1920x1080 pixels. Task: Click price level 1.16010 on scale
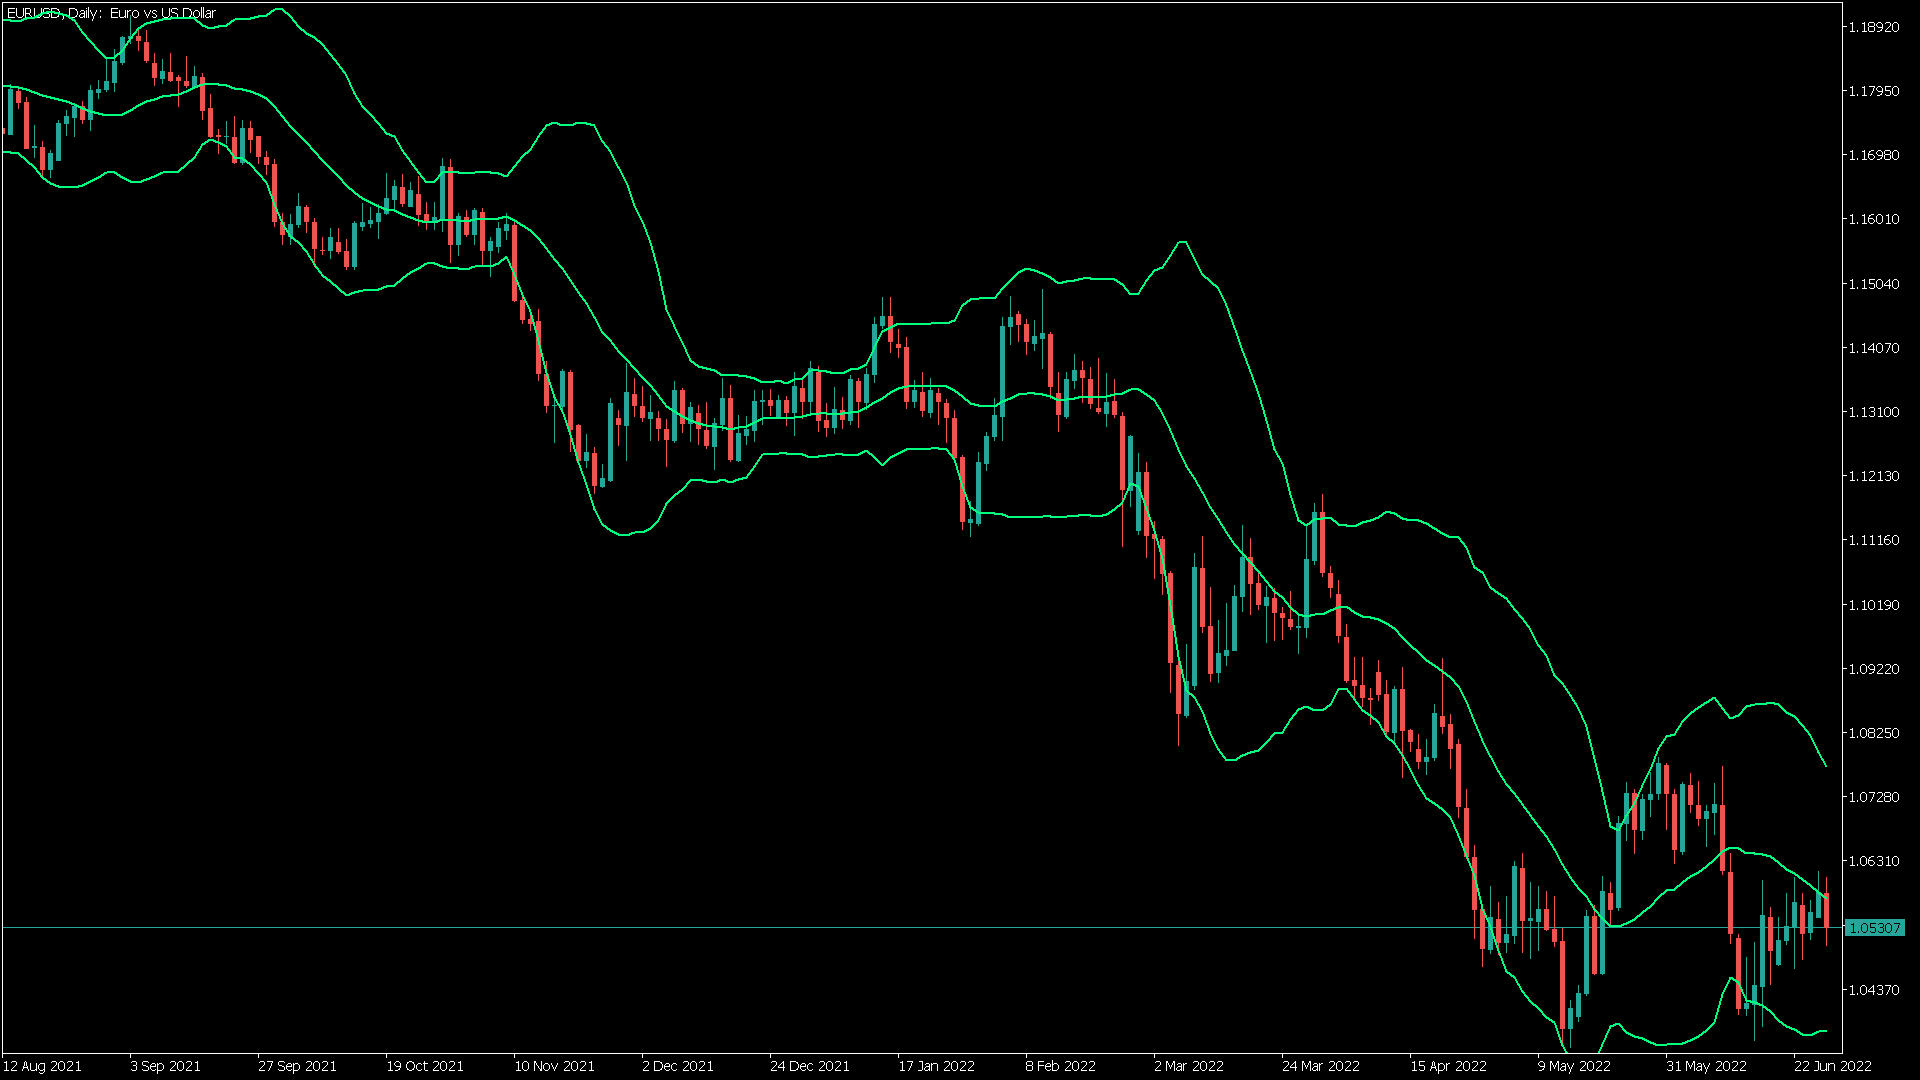tap(1874, 219)
